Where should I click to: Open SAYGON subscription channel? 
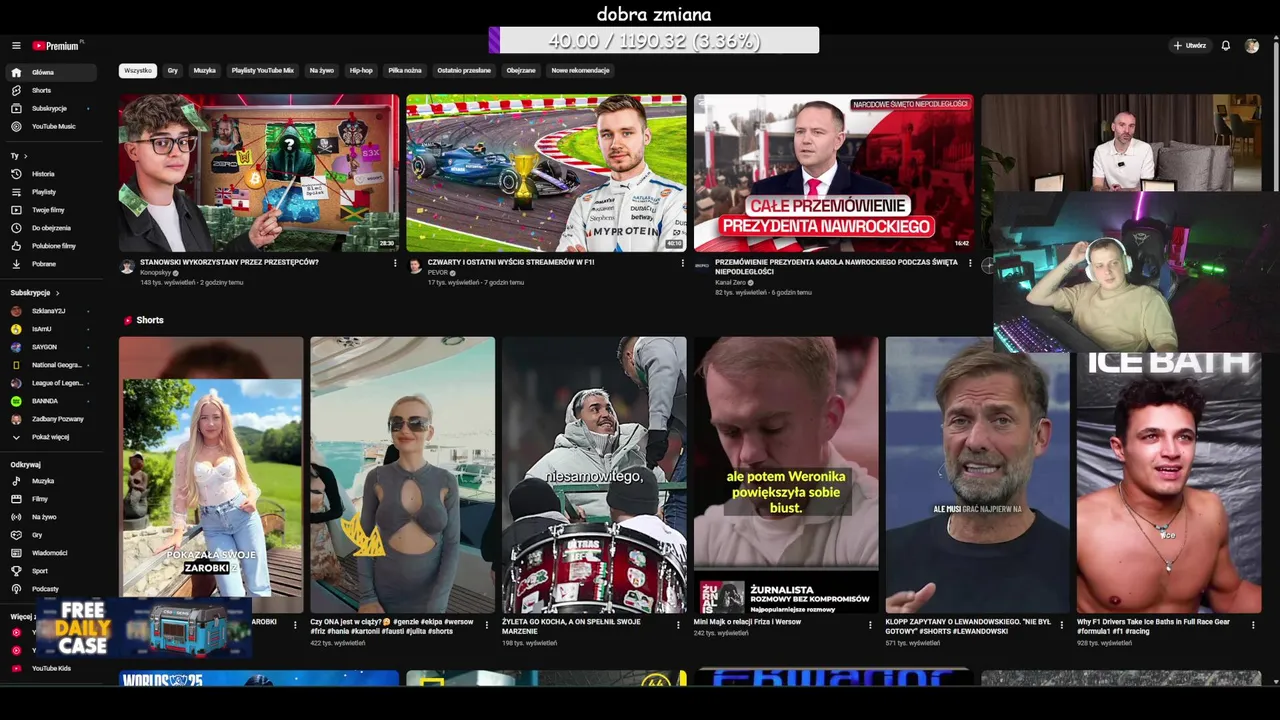pyautogui.click(x=50, y=347)
